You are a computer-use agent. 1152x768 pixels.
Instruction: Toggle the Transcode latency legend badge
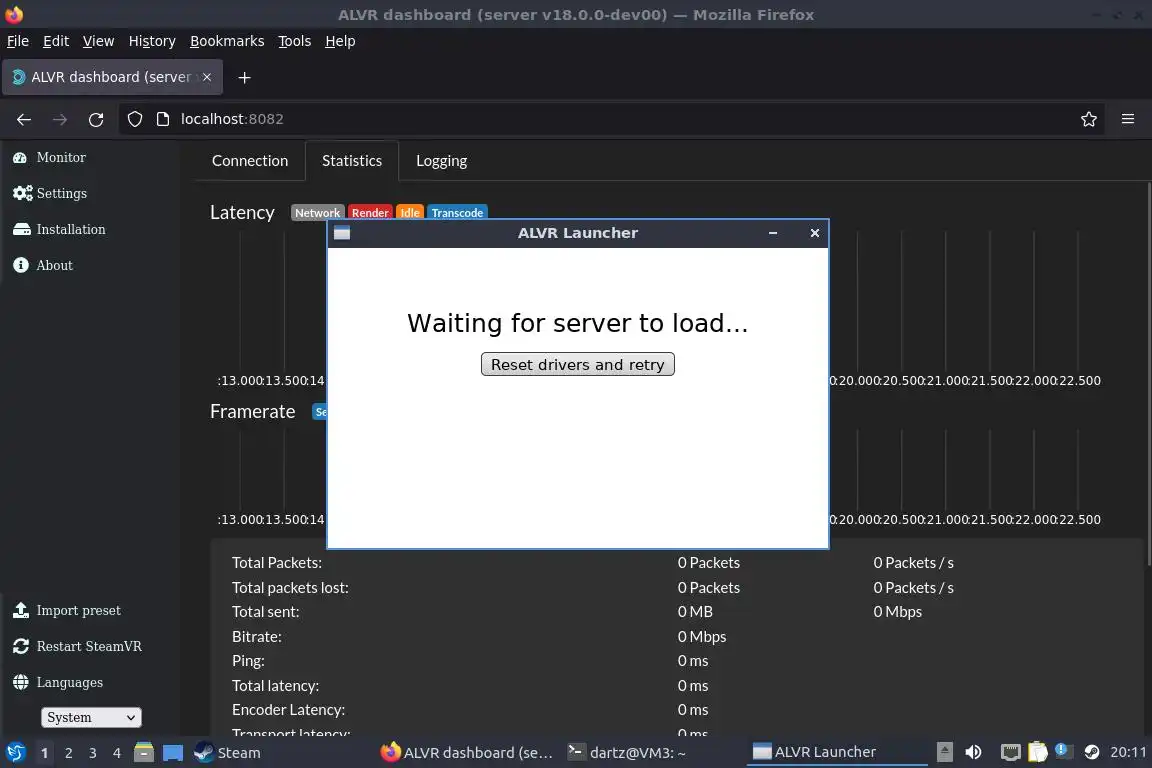457,212
